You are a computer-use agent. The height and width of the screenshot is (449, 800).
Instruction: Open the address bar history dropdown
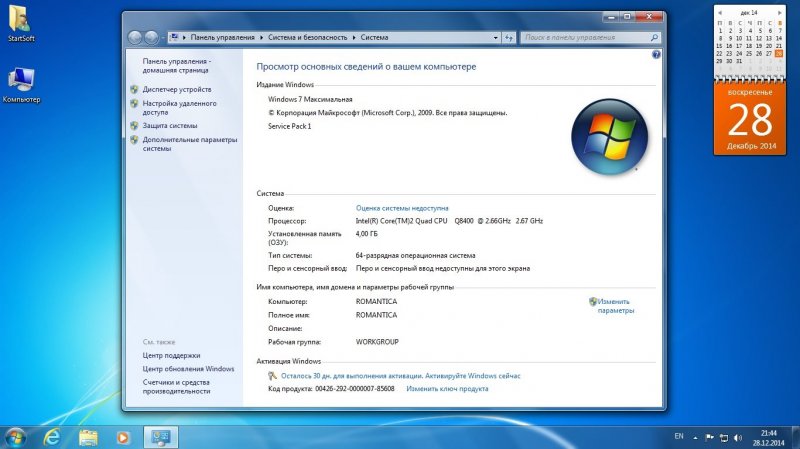pyautogui.click(x=495, y=37)
